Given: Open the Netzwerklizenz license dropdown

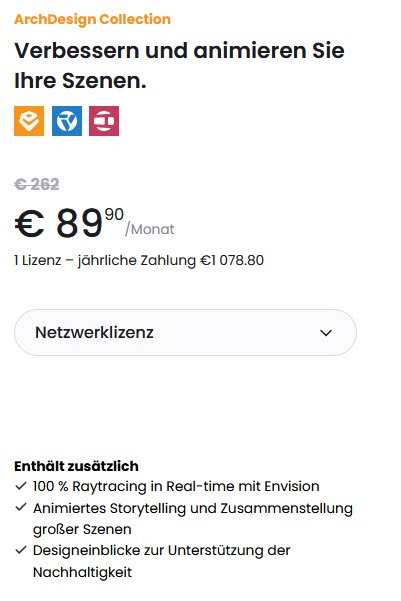Looking at the screenshot, I should 186,332.
